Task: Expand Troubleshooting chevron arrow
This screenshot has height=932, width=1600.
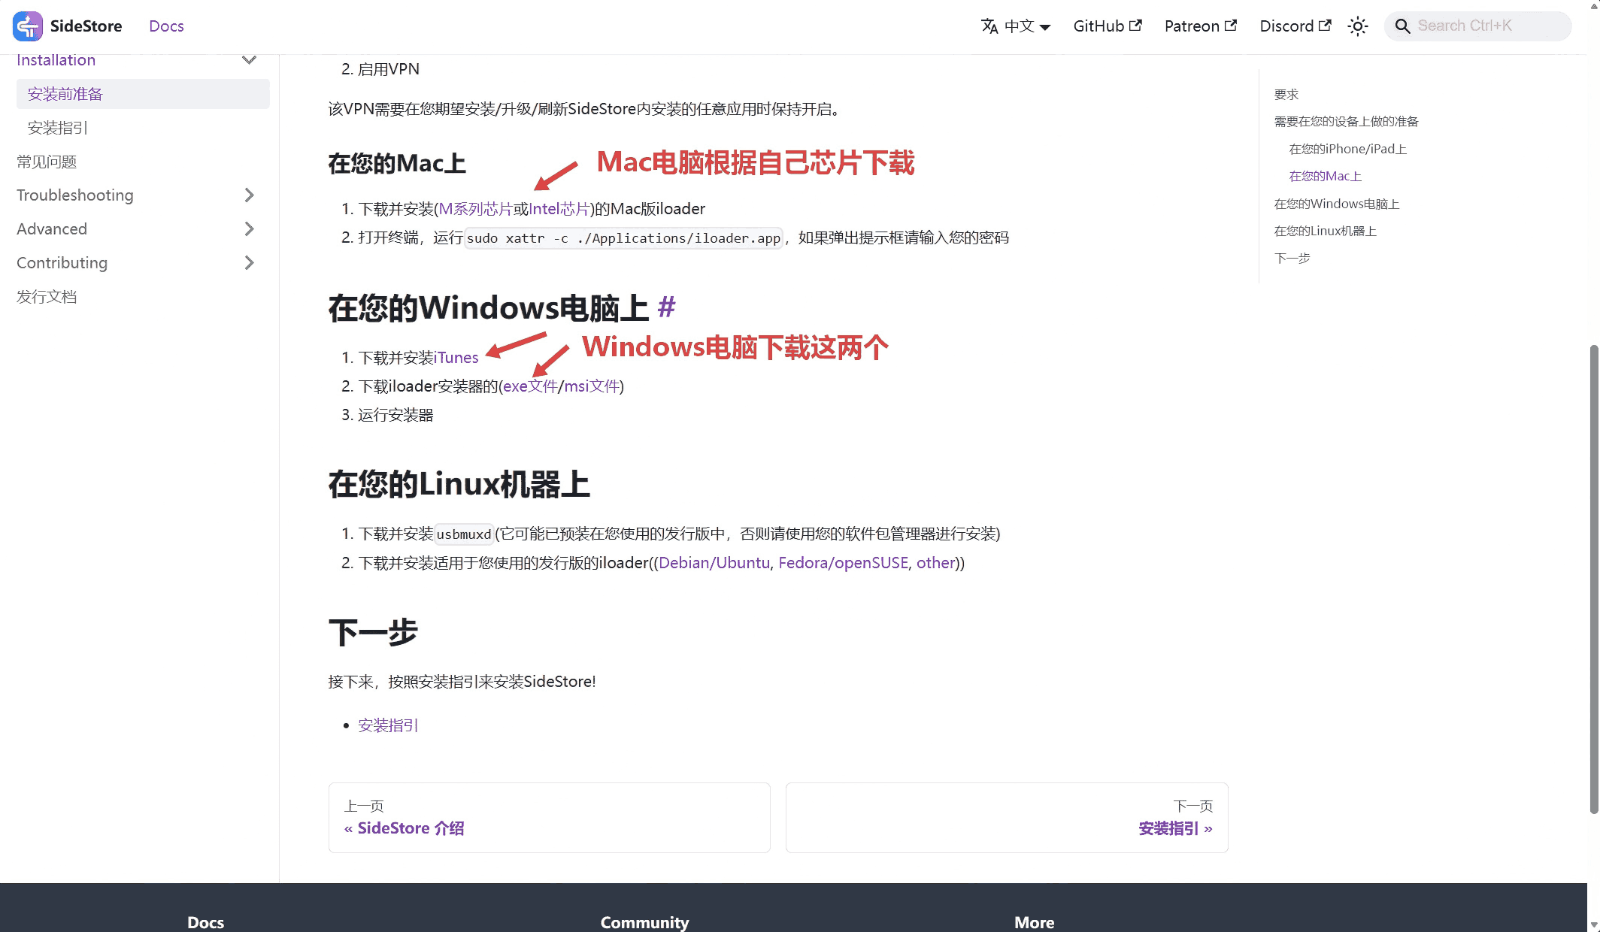Action: [x=249, y=195]
